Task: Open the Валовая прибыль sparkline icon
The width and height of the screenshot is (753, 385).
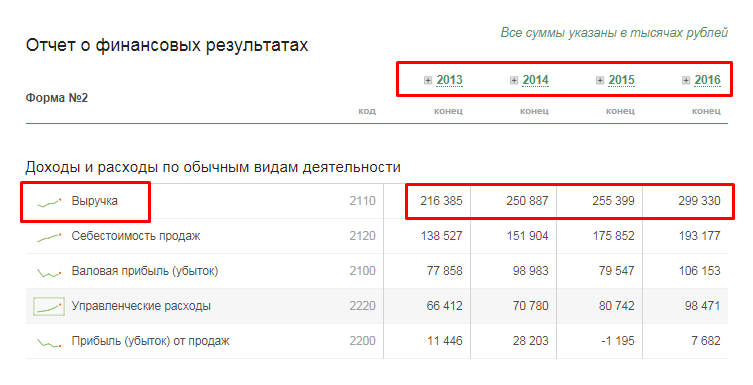Action: 49,273
